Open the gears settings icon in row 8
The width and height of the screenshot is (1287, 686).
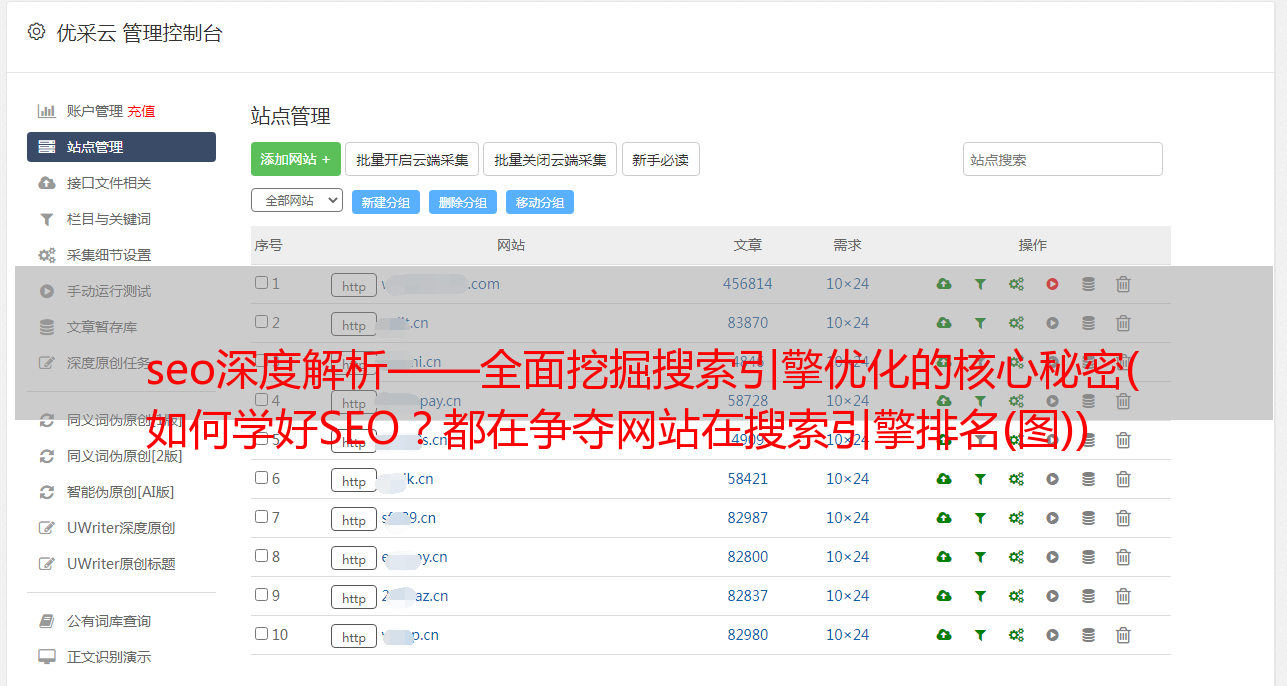(x=1016, y=557)
